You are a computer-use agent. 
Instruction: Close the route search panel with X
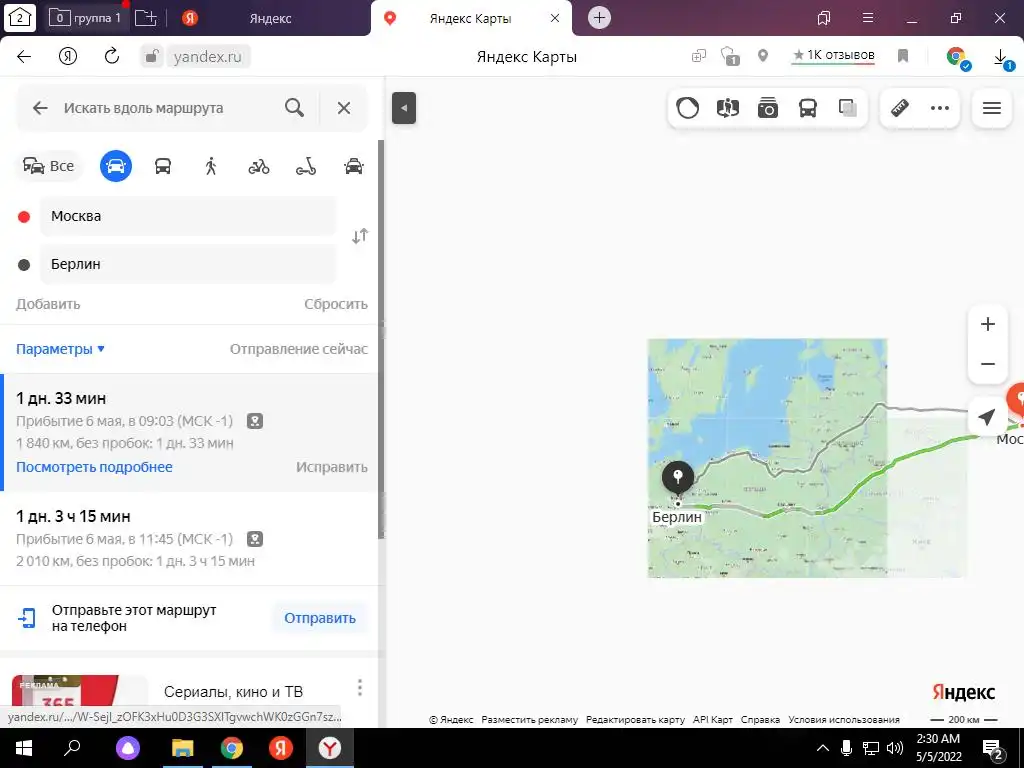[x=344, y=108]
